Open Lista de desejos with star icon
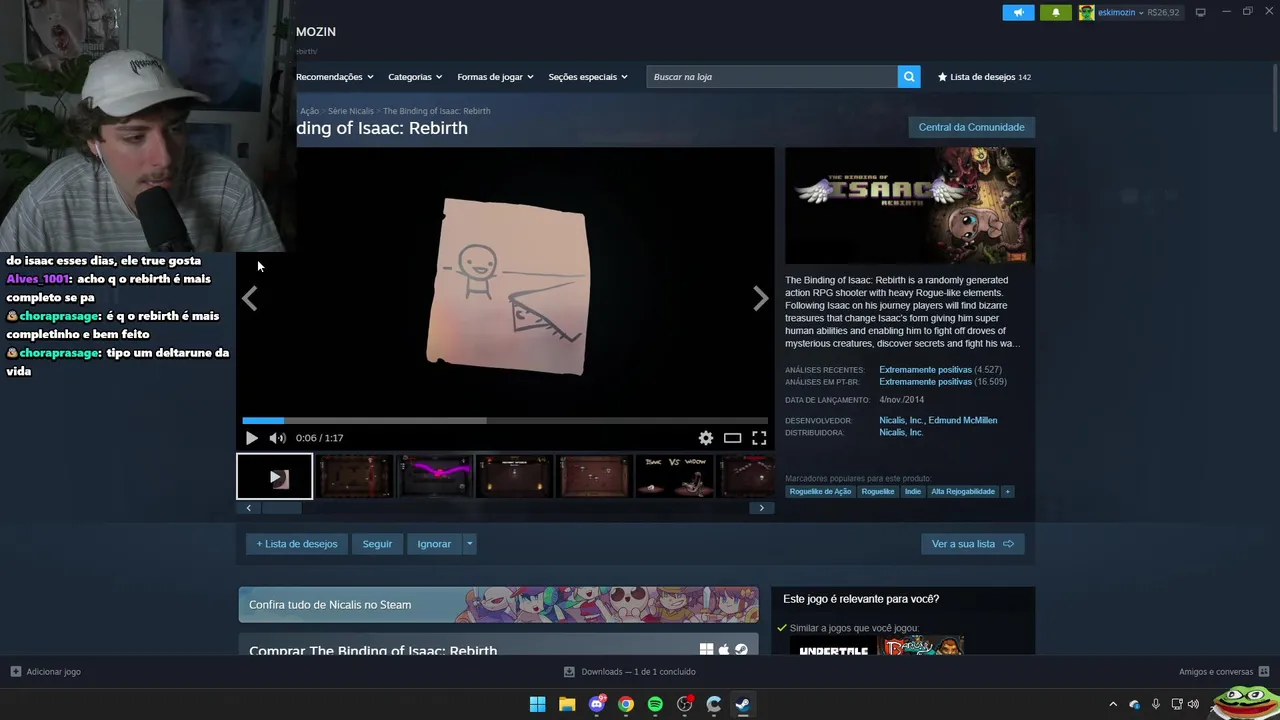 [984, 77]
